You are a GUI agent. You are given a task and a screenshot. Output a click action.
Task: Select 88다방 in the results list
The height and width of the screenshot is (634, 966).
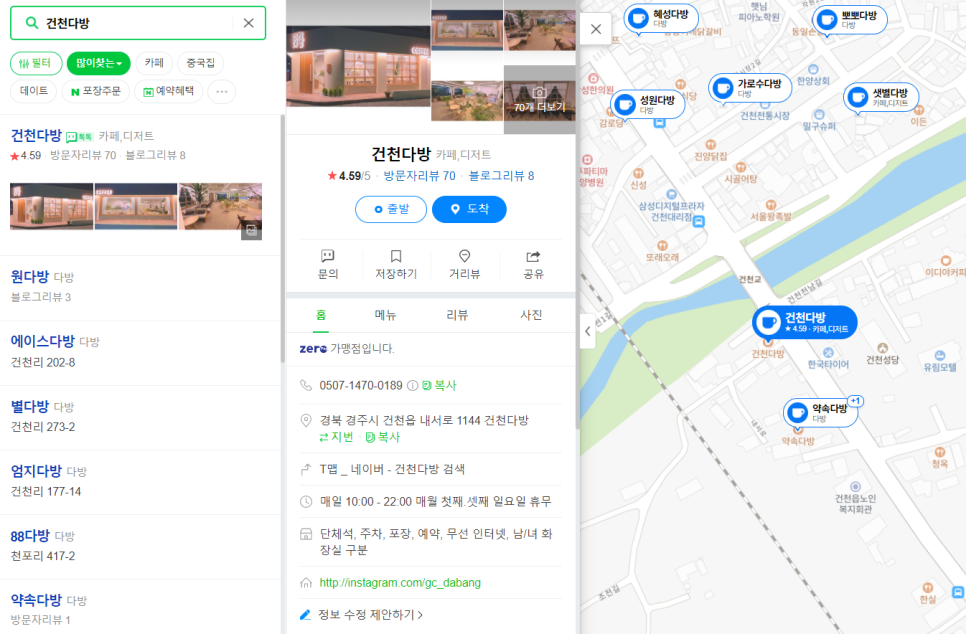pyautogui.click(x=30, y=535)
